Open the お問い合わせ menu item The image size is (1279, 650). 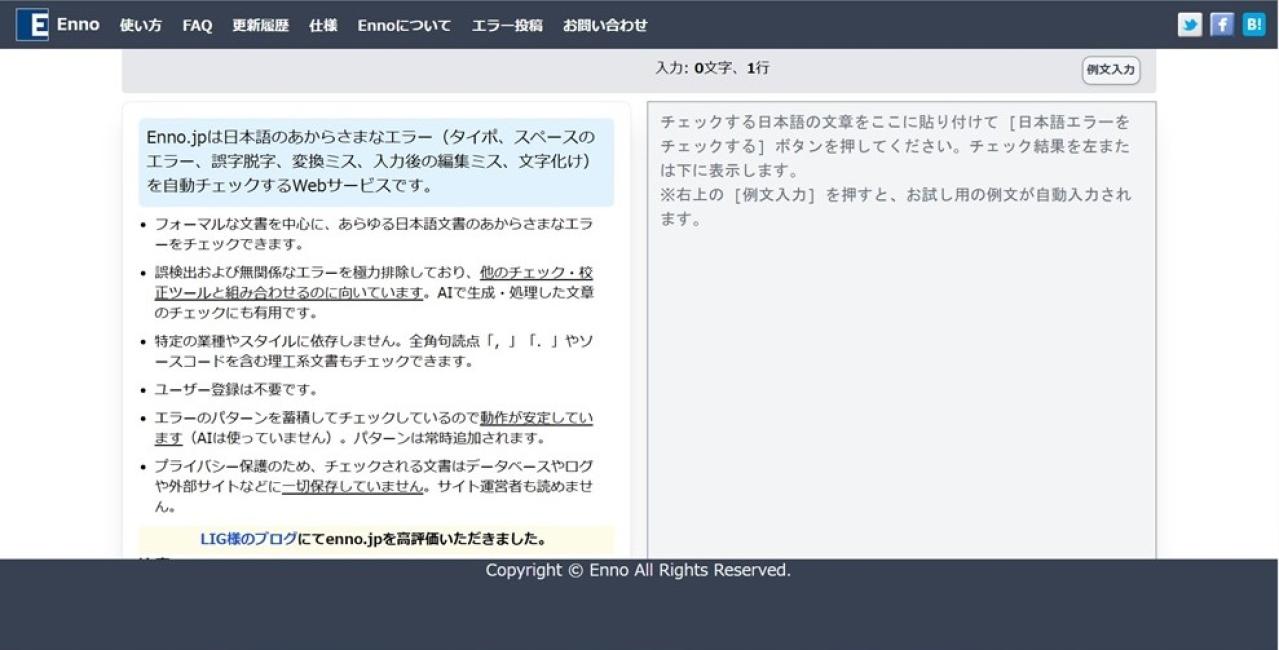click(x=605, y=25)
